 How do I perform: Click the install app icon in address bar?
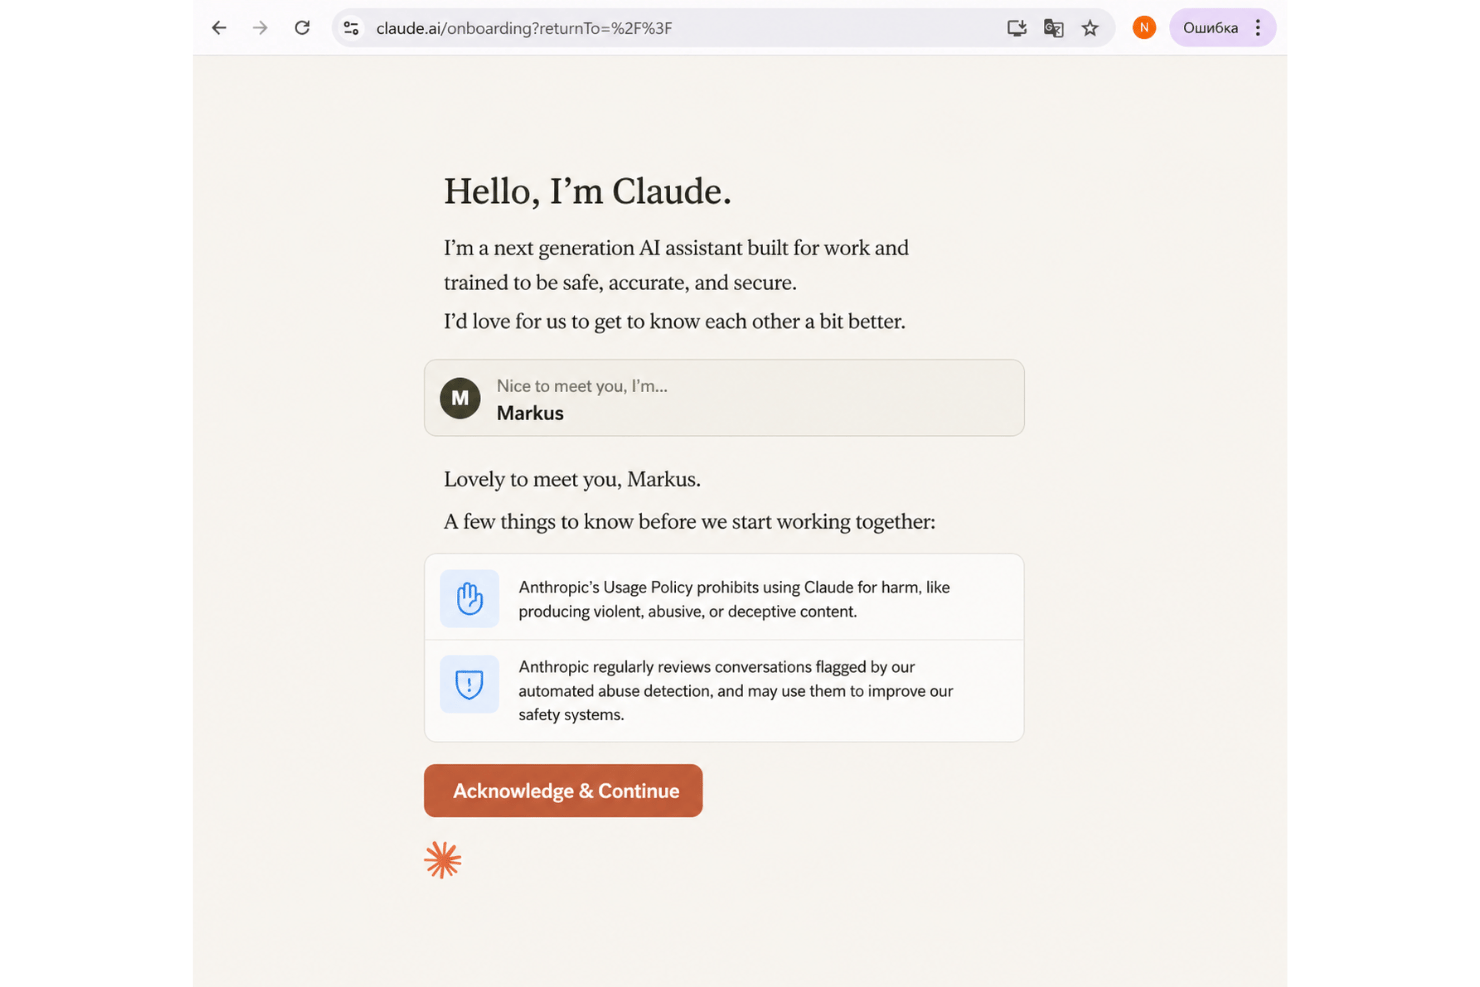coord(1017,28)
